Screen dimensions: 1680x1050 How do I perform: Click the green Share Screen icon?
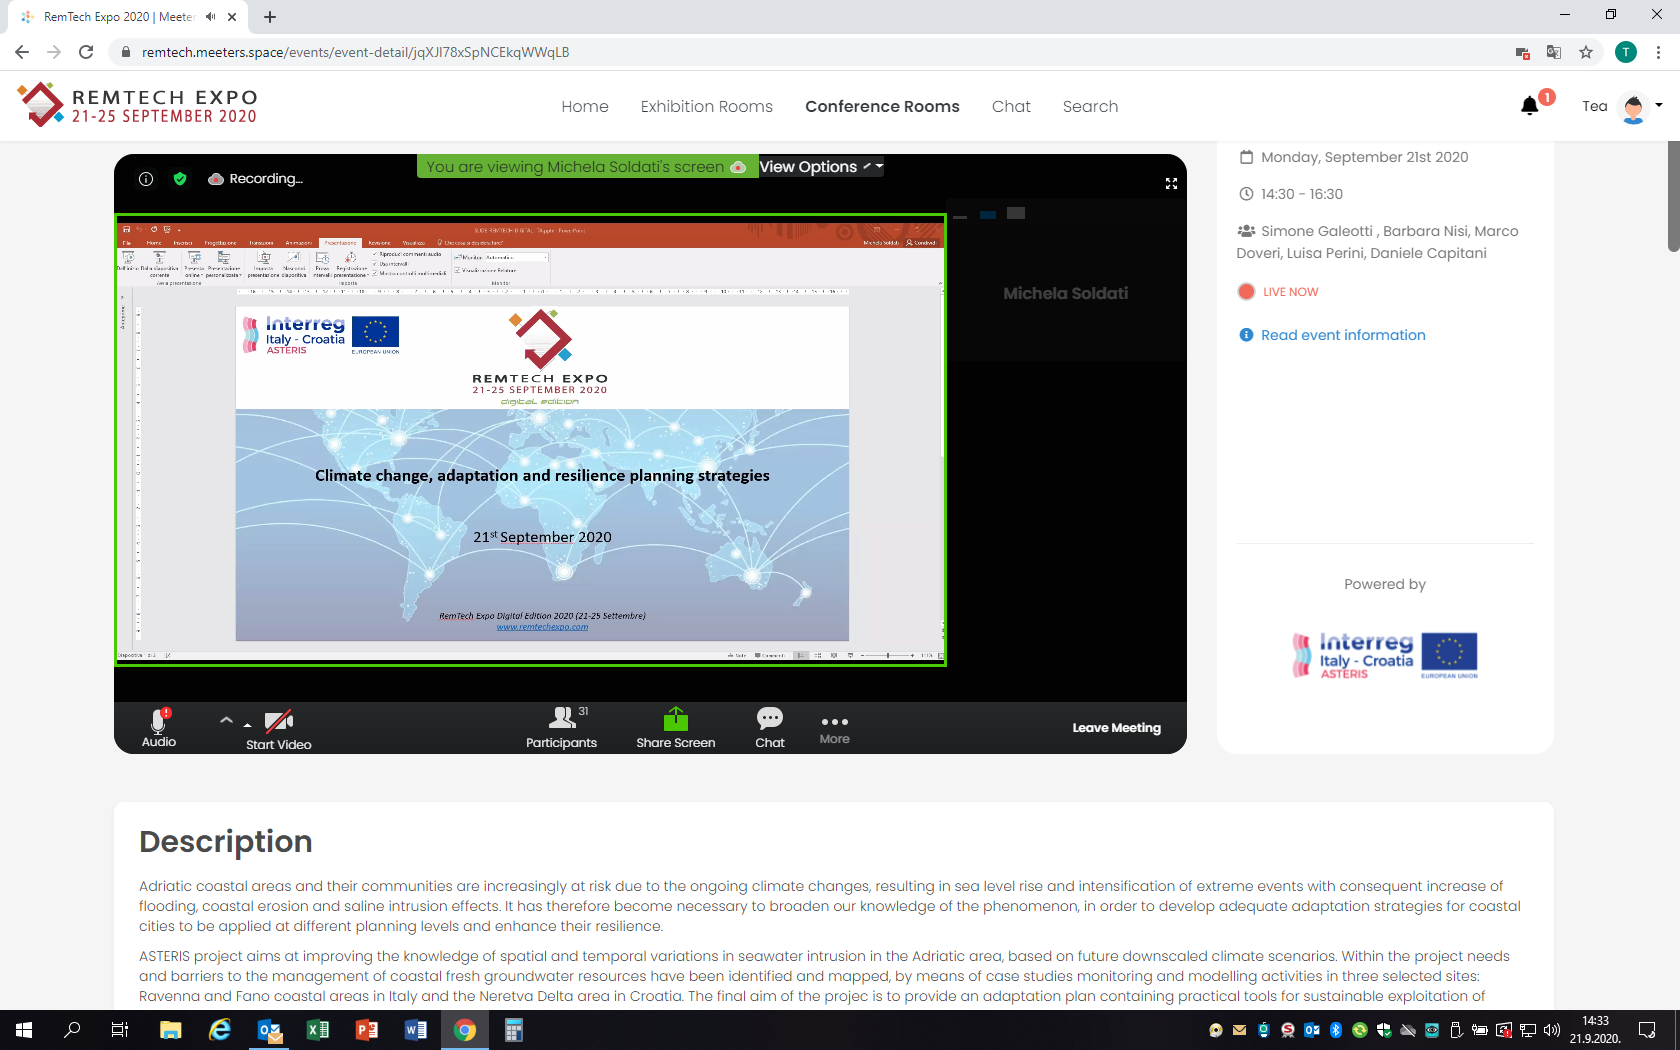[676, 717]
